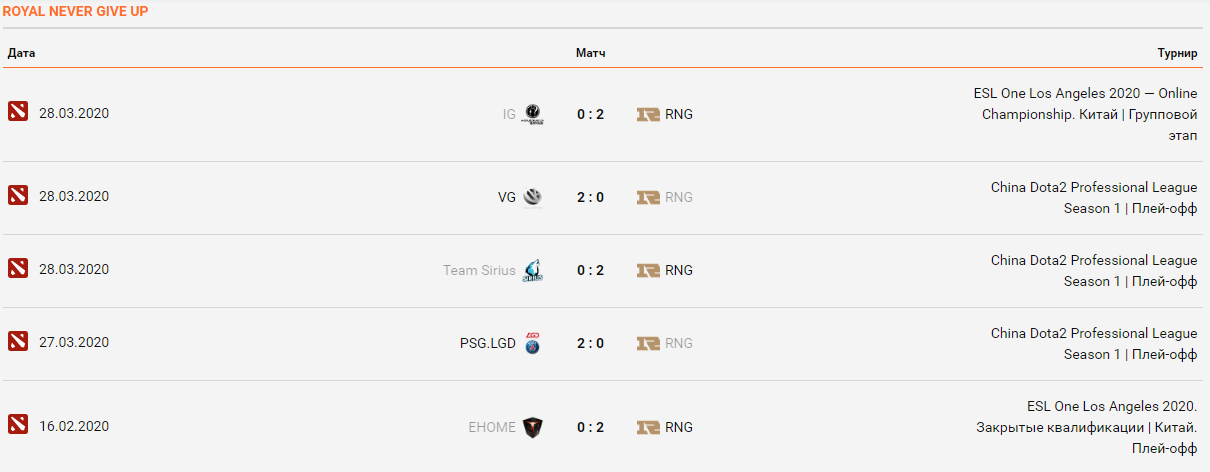Click the Invictus Gaming team logo
Screen dimensions: 1210x472
tap(533, 114)
